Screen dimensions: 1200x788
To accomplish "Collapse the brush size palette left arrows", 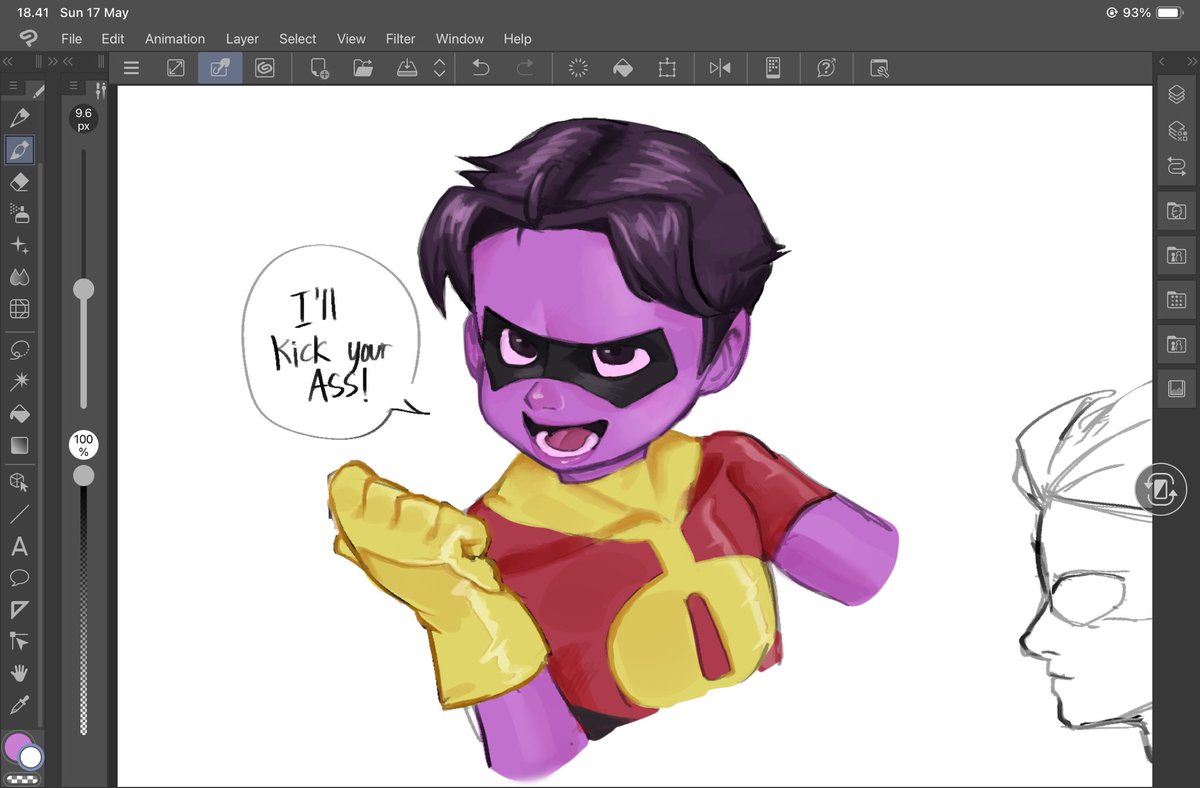I will coord(69,61).
